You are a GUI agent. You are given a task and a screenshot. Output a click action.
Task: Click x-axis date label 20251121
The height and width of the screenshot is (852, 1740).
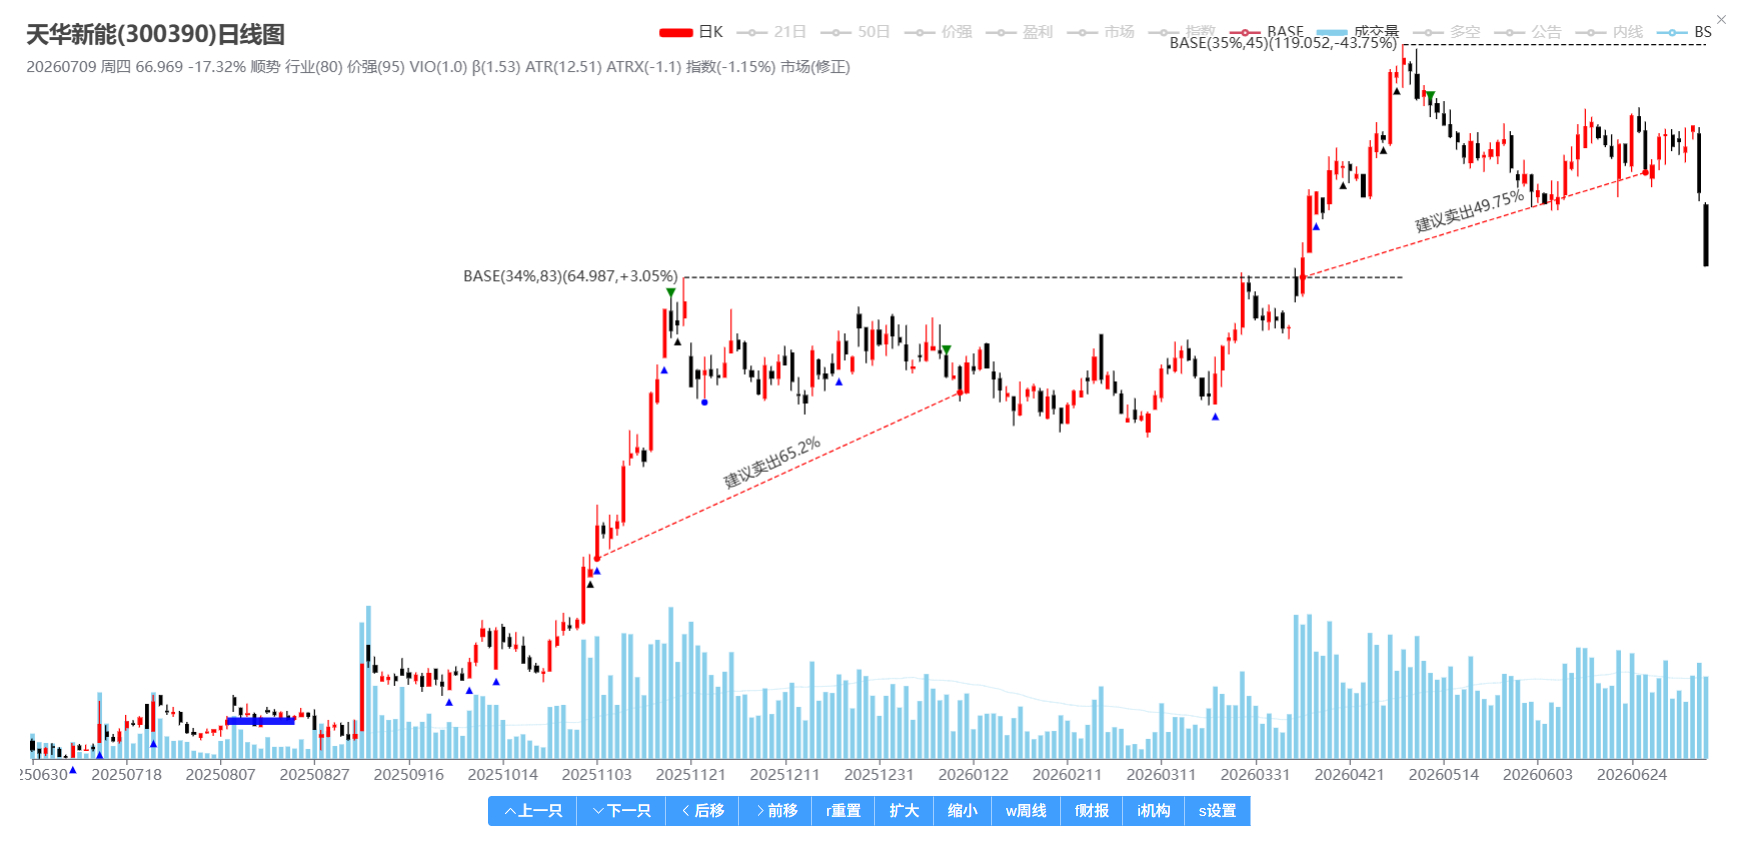click(690, 775)
